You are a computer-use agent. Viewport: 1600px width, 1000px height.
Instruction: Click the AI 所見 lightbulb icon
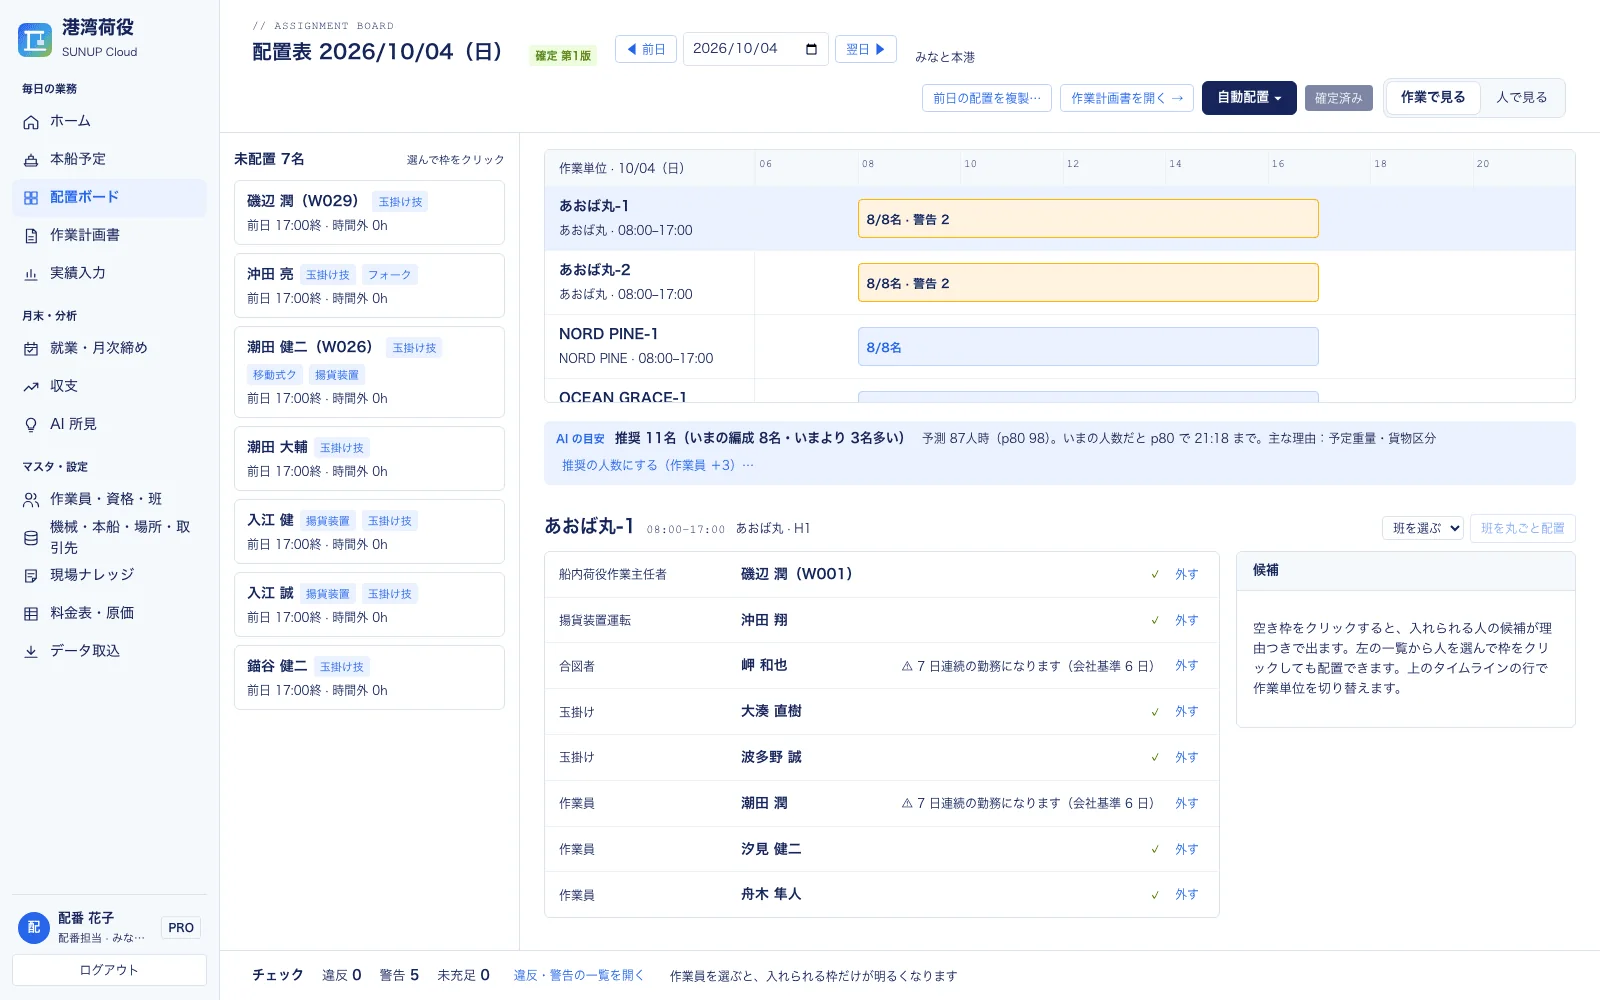pyautogui.click(x=31, y=425)
